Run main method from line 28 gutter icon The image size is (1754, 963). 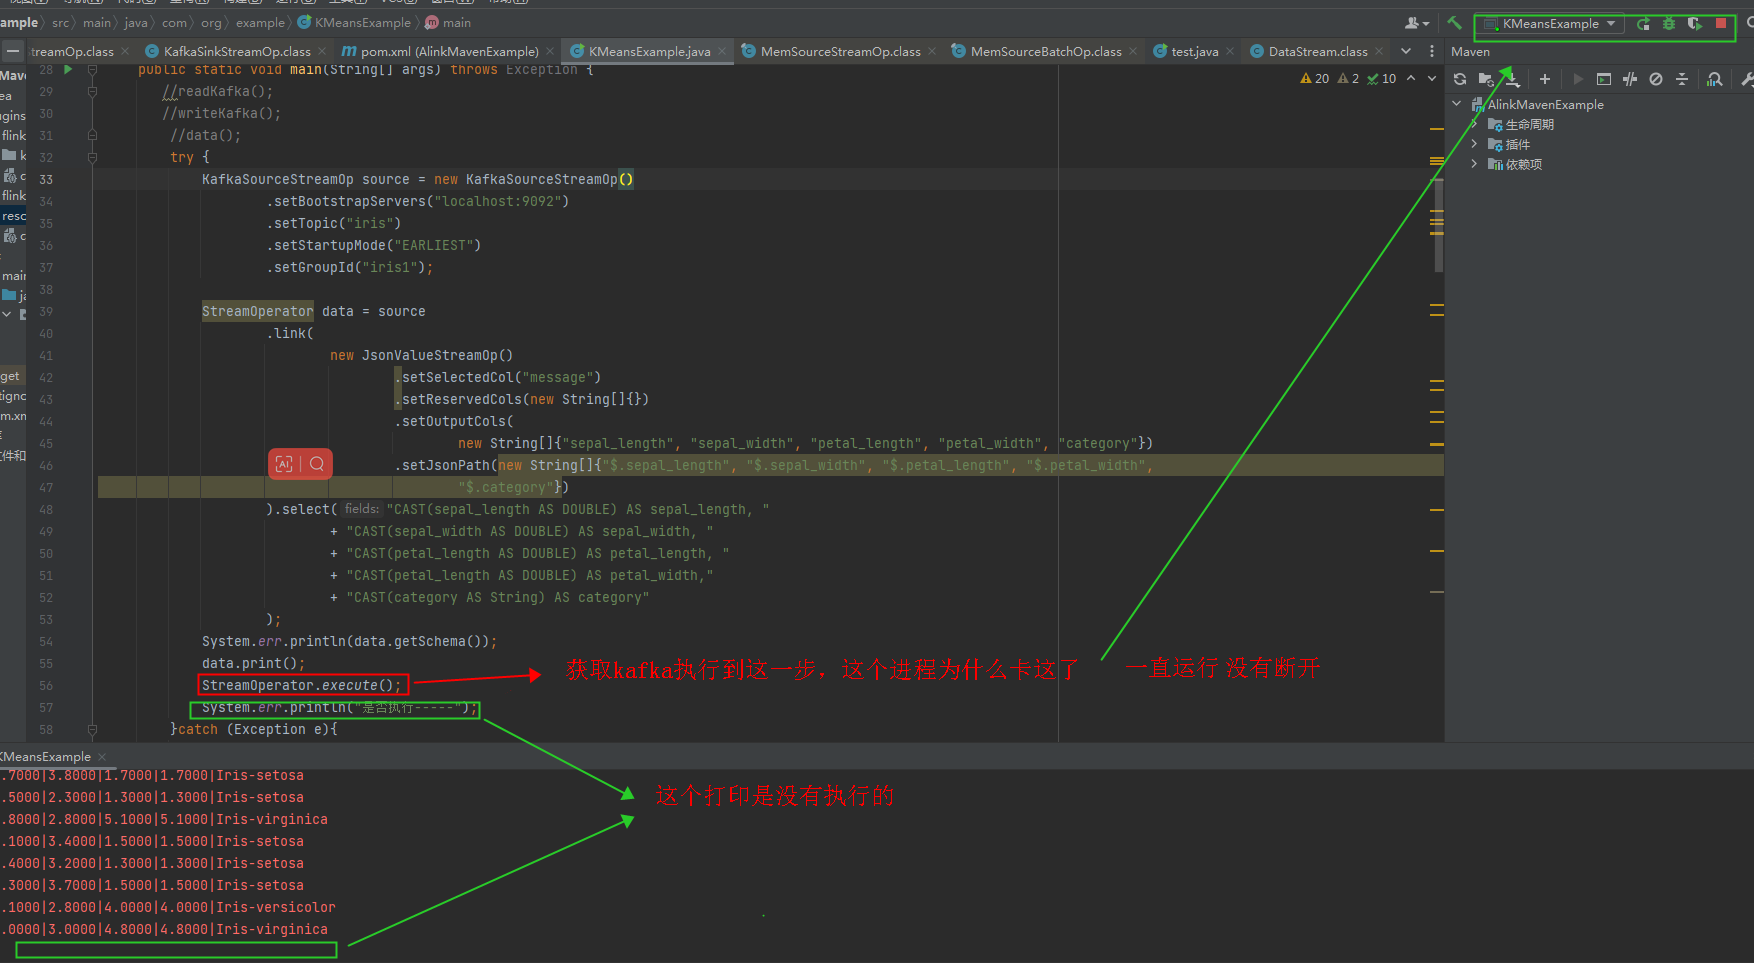pyautogui.click(x=68, y=70)
